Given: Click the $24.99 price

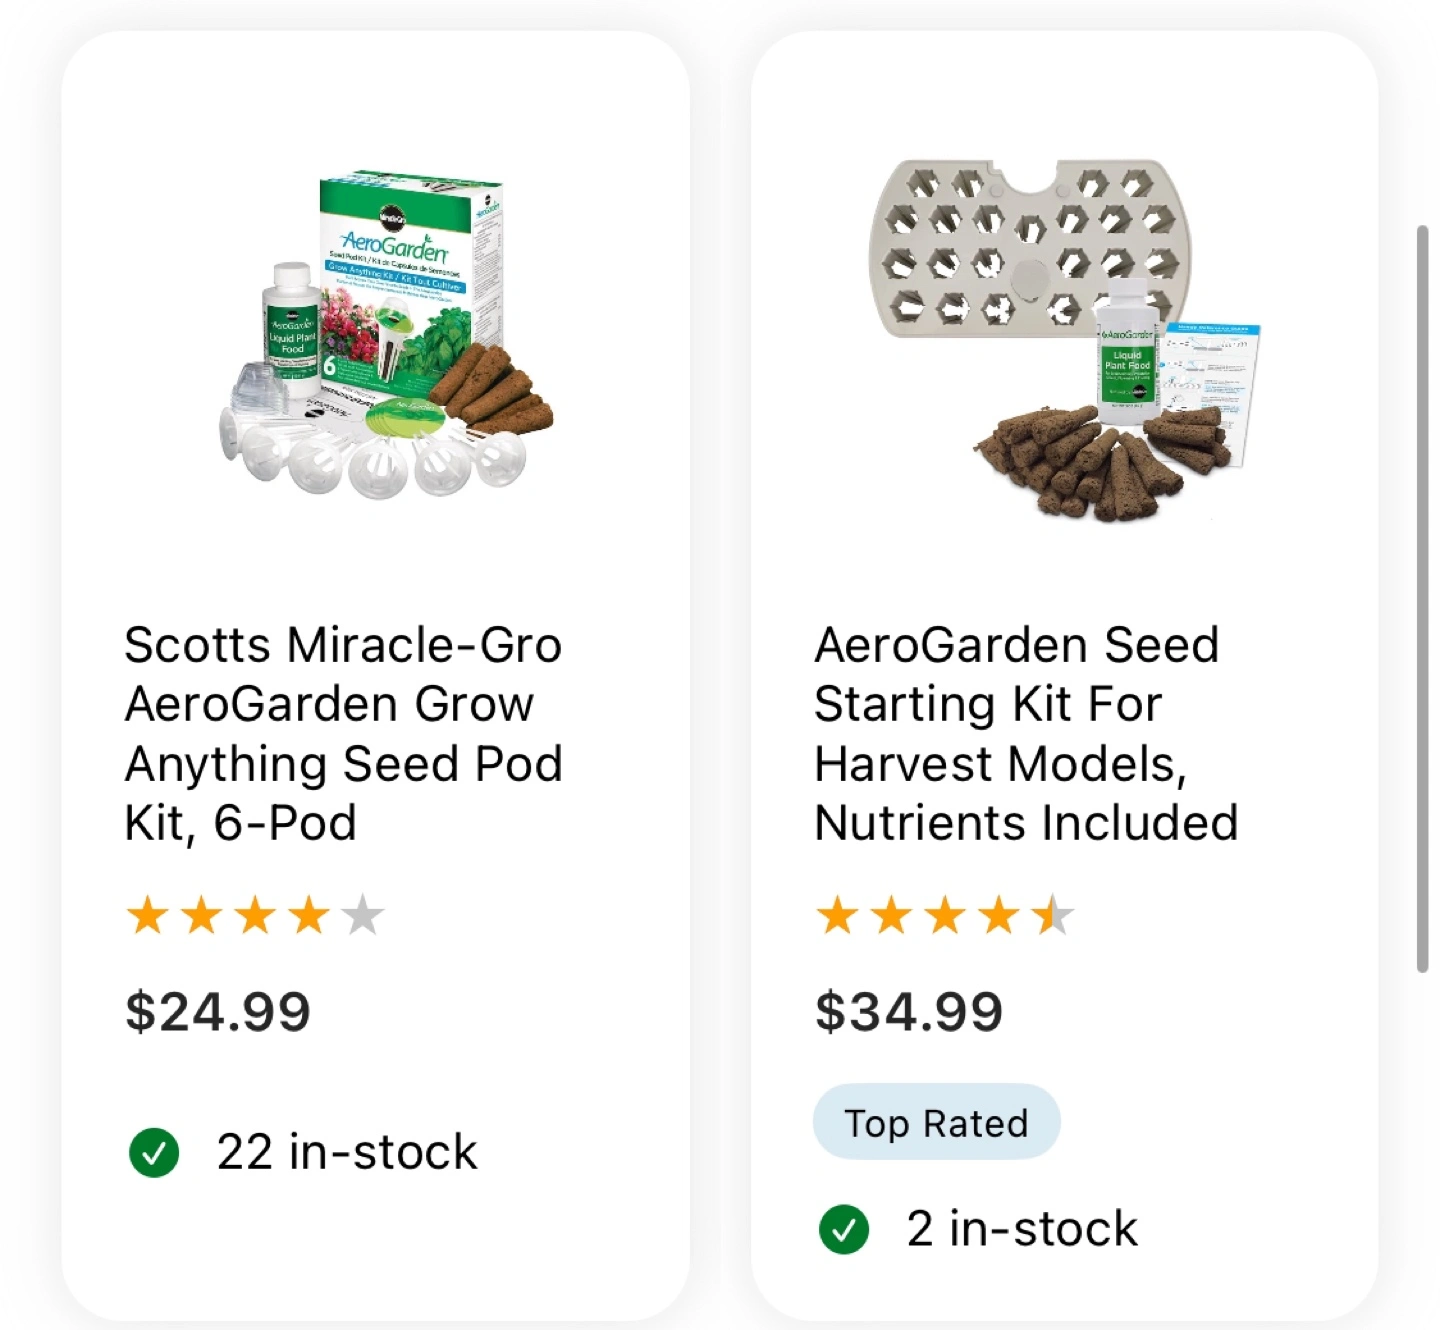Looking at the screenshot, I should (218, 1011).
